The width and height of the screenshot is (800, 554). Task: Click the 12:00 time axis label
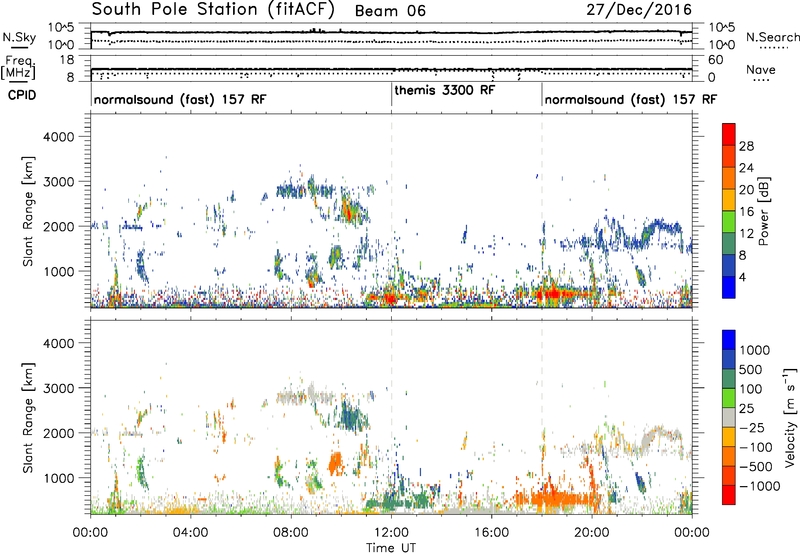pos(391,533)
